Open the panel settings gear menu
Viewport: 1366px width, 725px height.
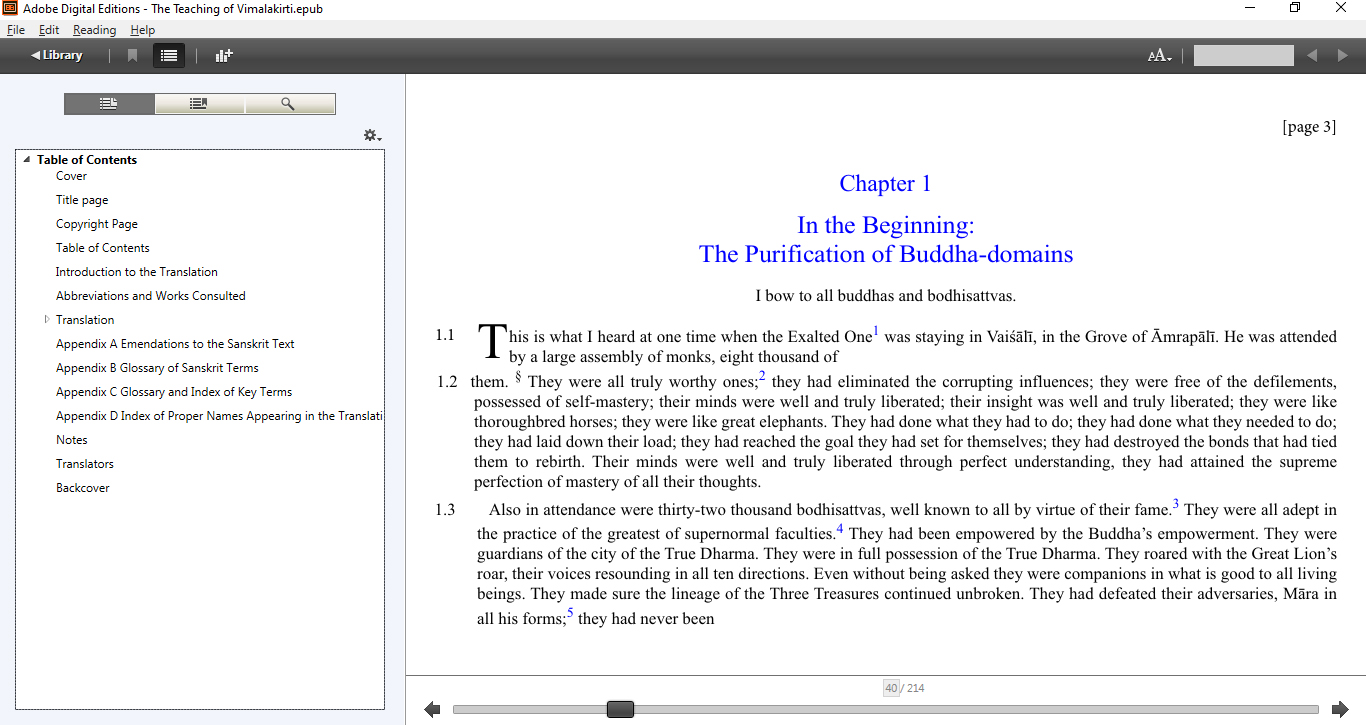[x=372, y=136]
